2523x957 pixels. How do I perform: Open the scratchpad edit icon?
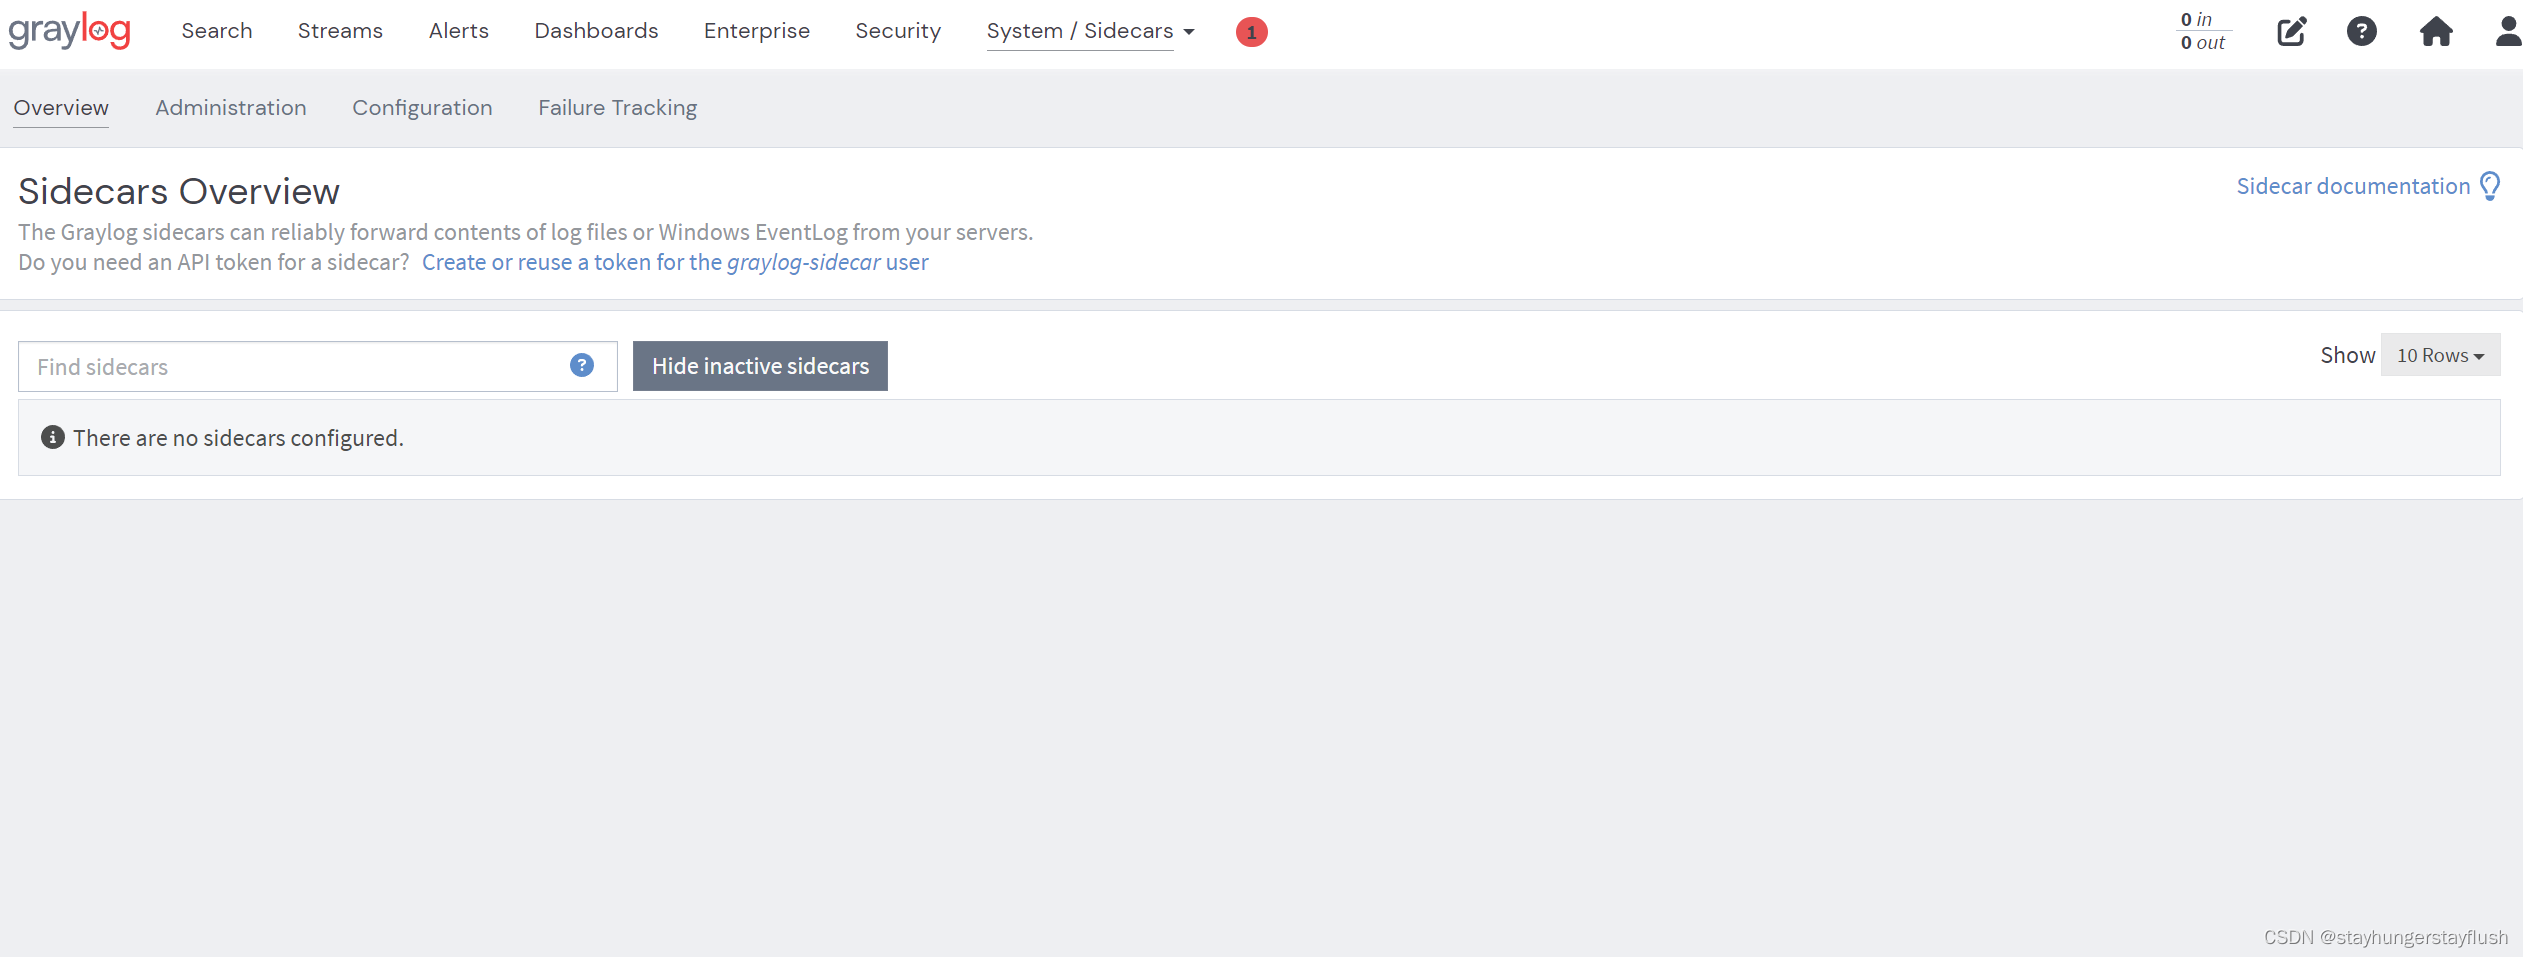point(2291,31)
